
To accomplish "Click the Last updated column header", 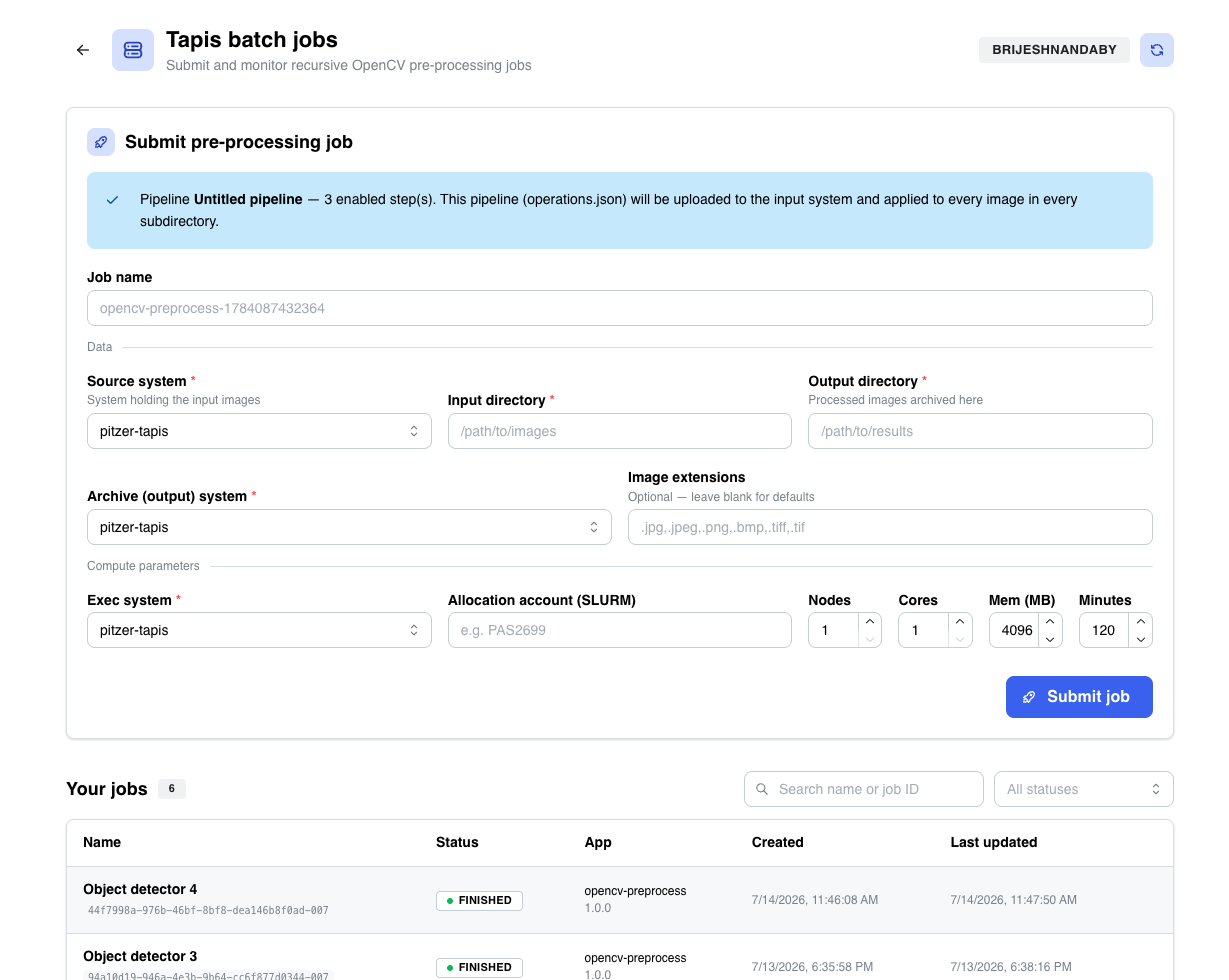I will tap(994, 842).
